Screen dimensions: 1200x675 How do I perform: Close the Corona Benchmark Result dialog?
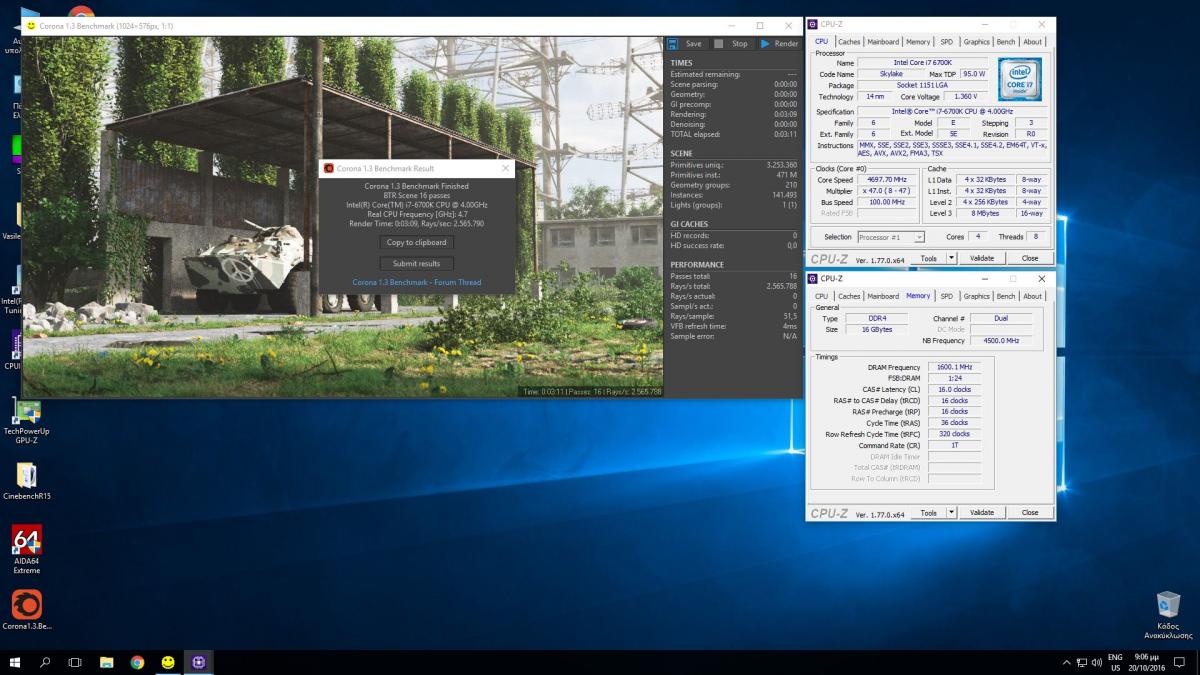pos(505,168)
